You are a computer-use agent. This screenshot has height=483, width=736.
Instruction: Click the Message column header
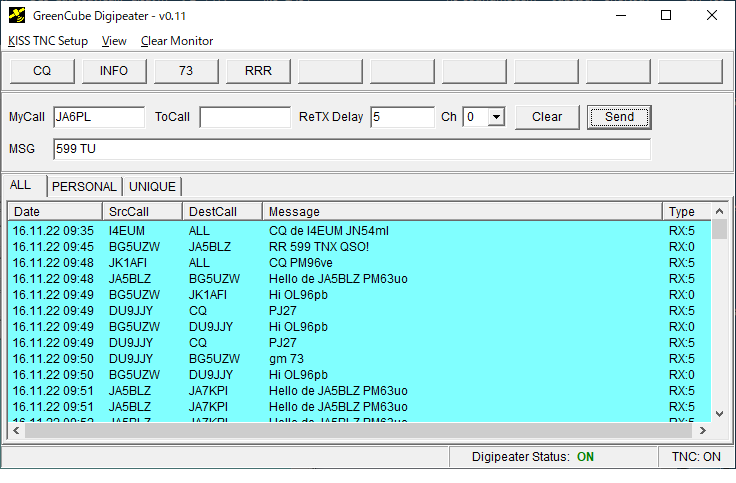(x=462, y=212)
